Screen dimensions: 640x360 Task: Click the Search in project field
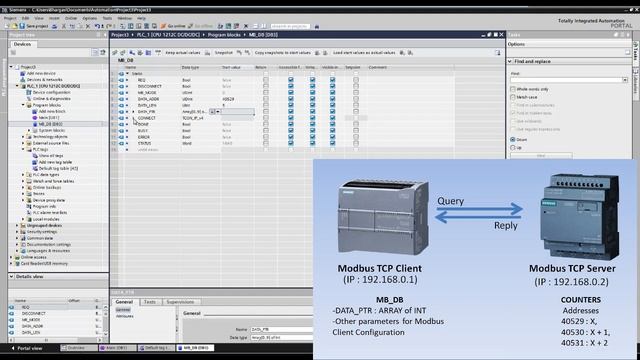(x=290, y=26)
